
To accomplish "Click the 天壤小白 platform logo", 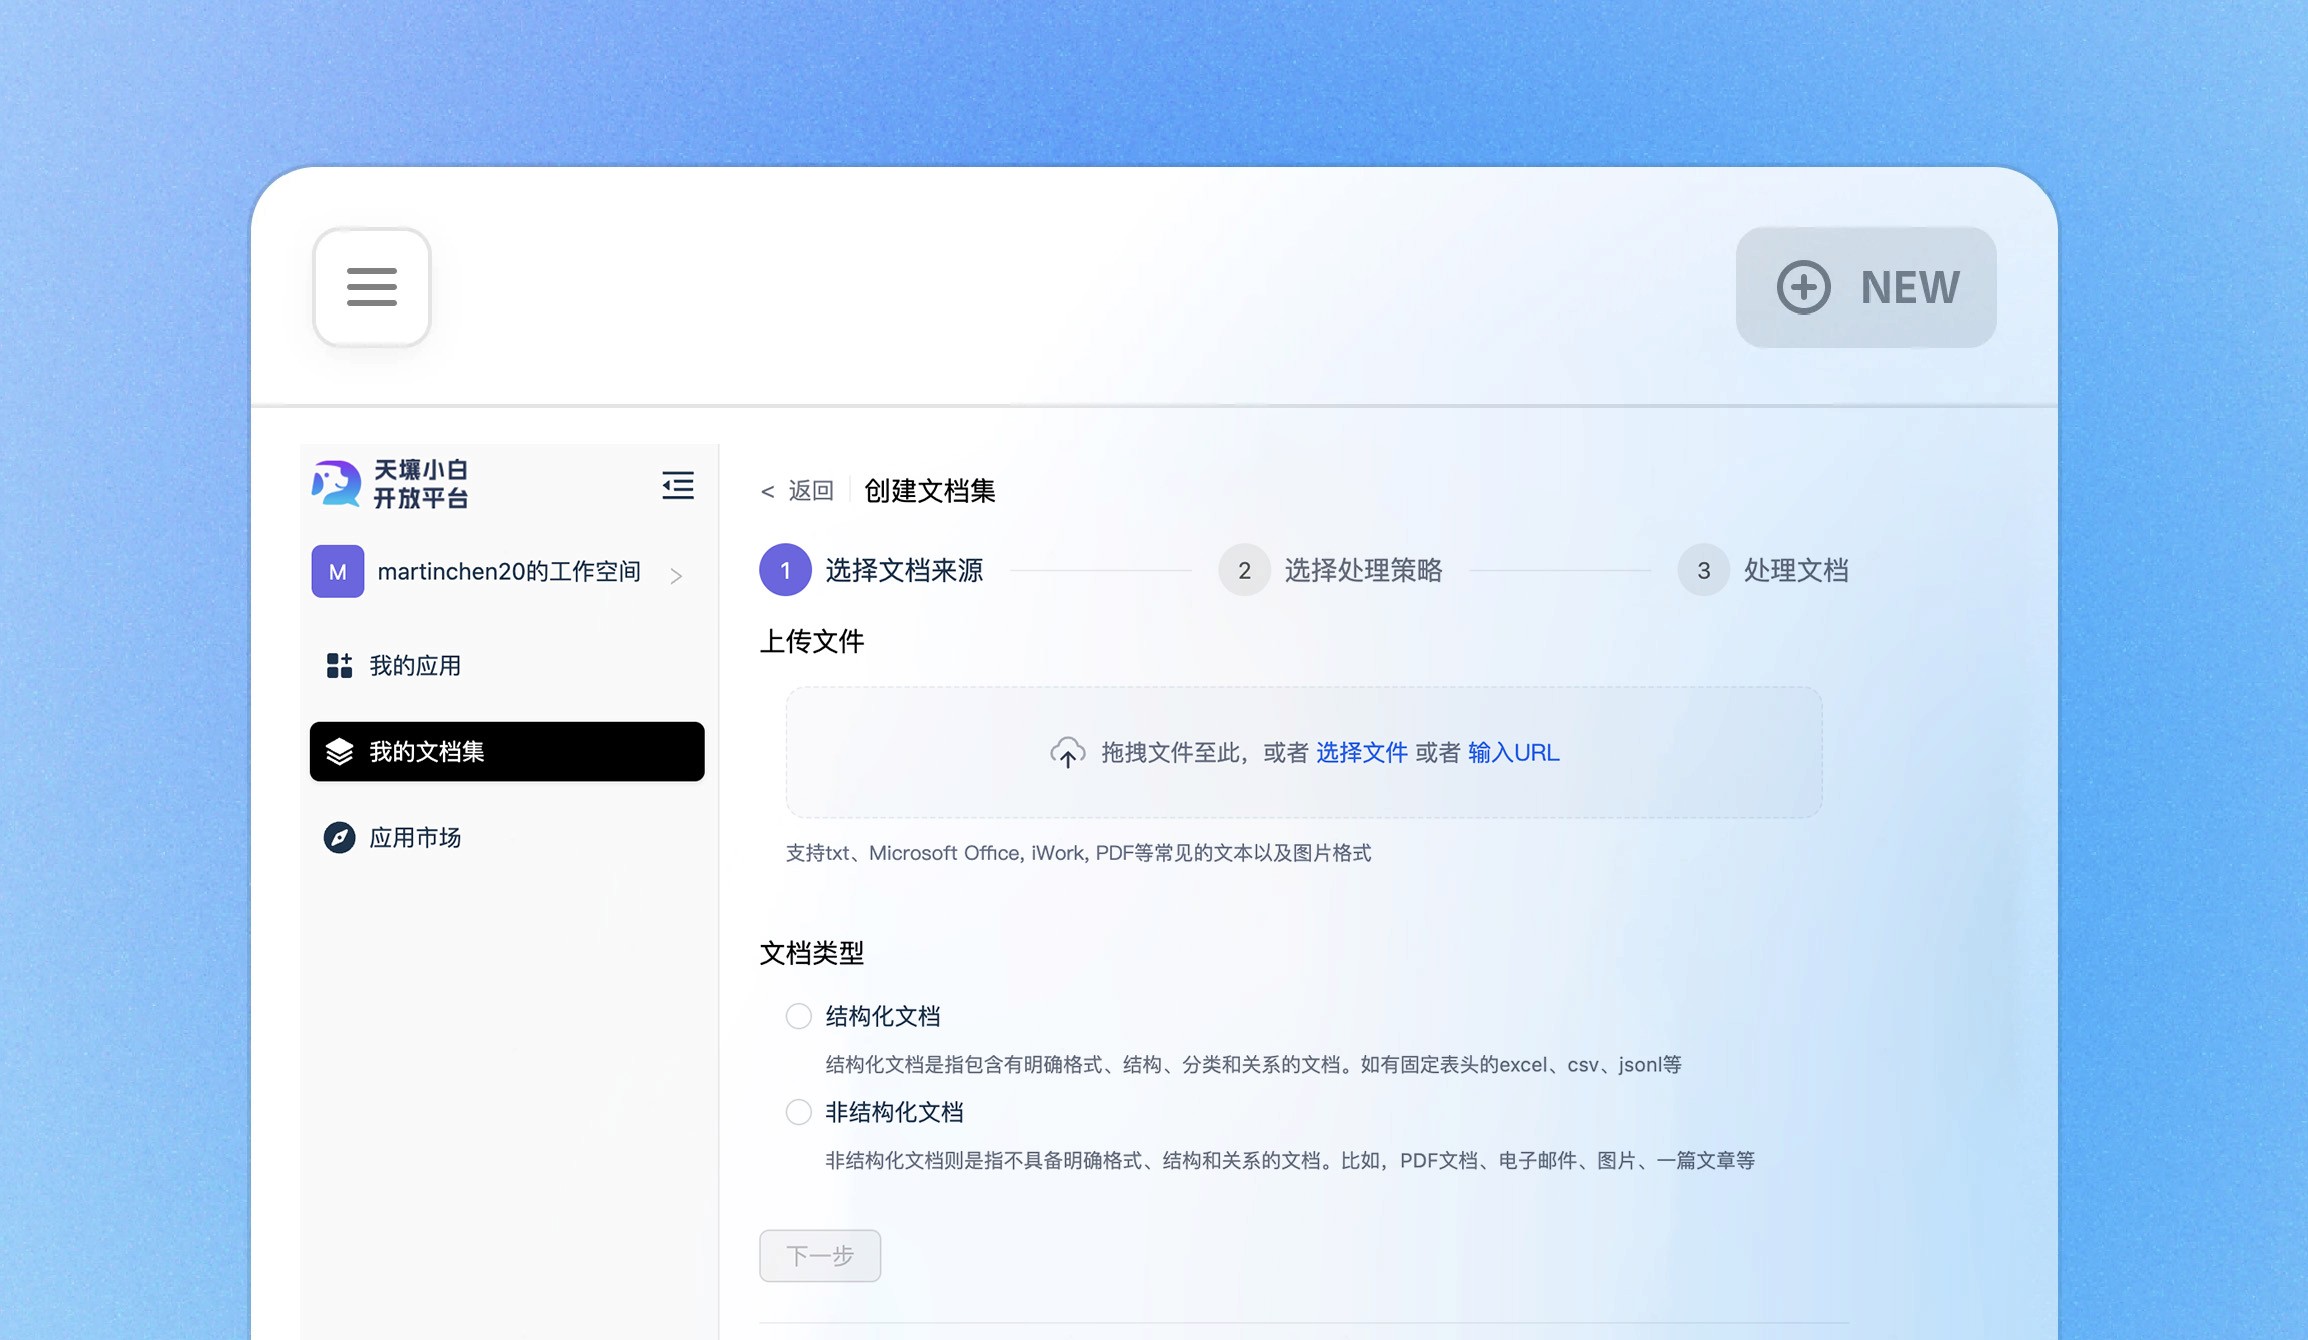I will (x=337, y=484).
